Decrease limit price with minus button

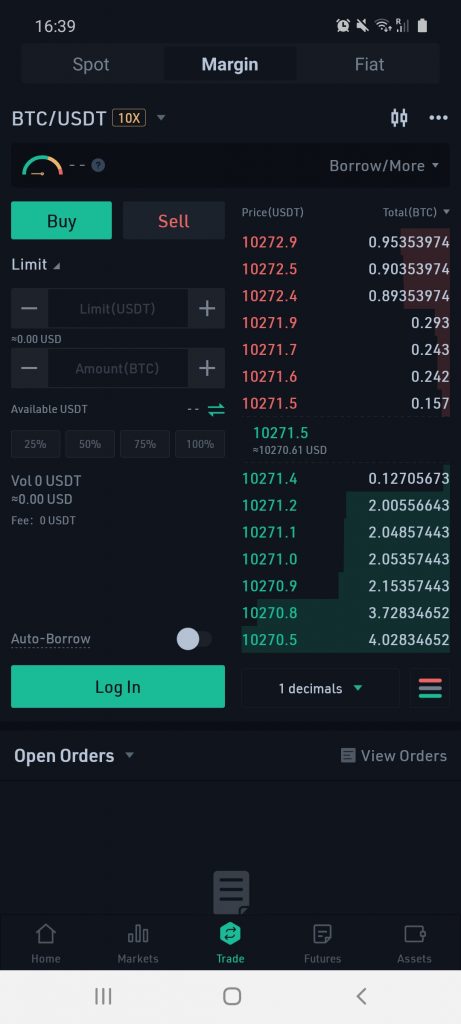point(29,308)
